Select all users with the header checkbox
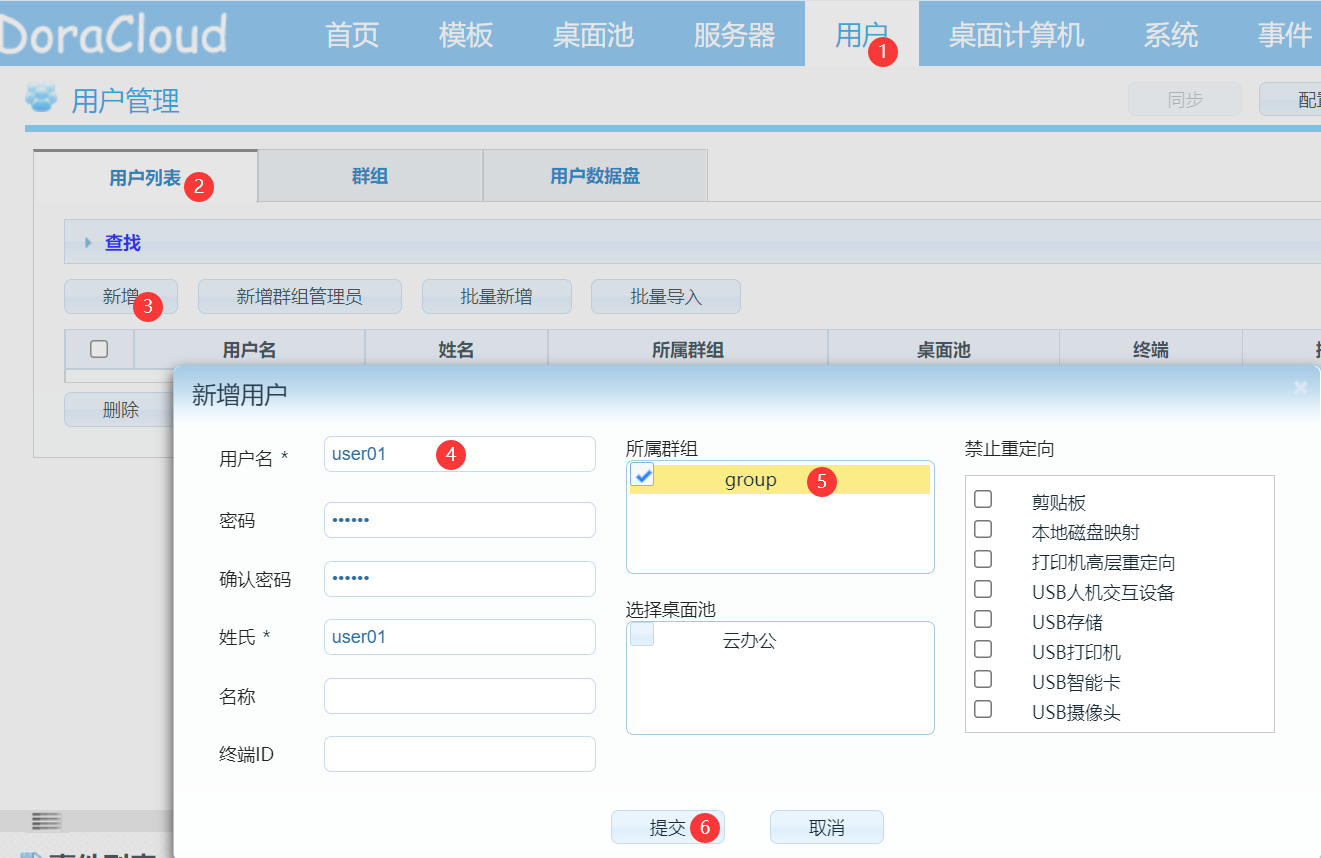 [97, 348]
